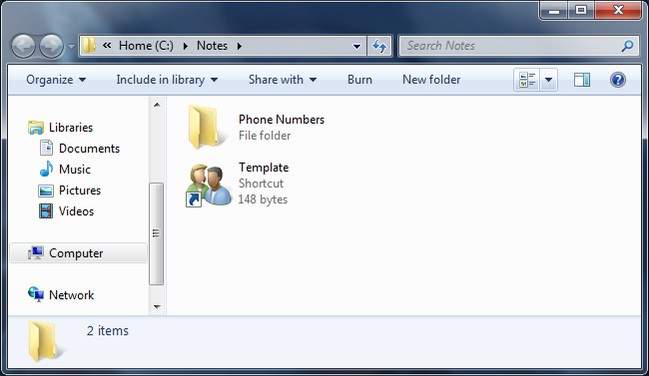Click the Change your view icon
649x376 pixels.
tap(527, 80)
